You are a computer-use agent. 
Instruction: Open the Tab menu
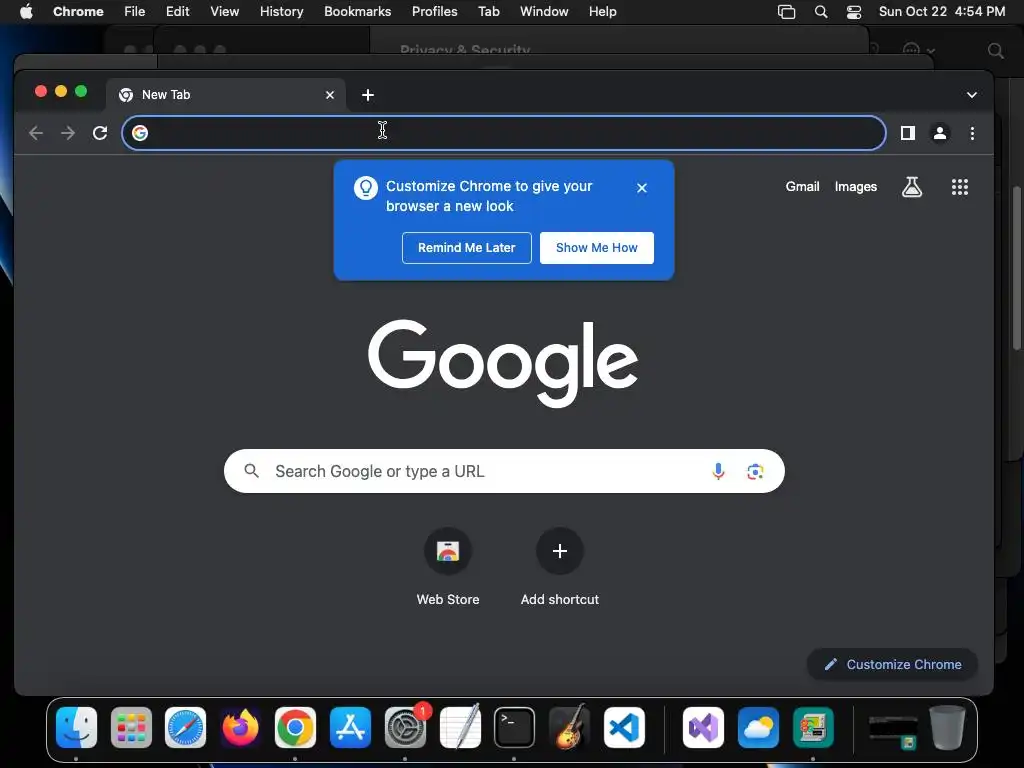(488, 12)
